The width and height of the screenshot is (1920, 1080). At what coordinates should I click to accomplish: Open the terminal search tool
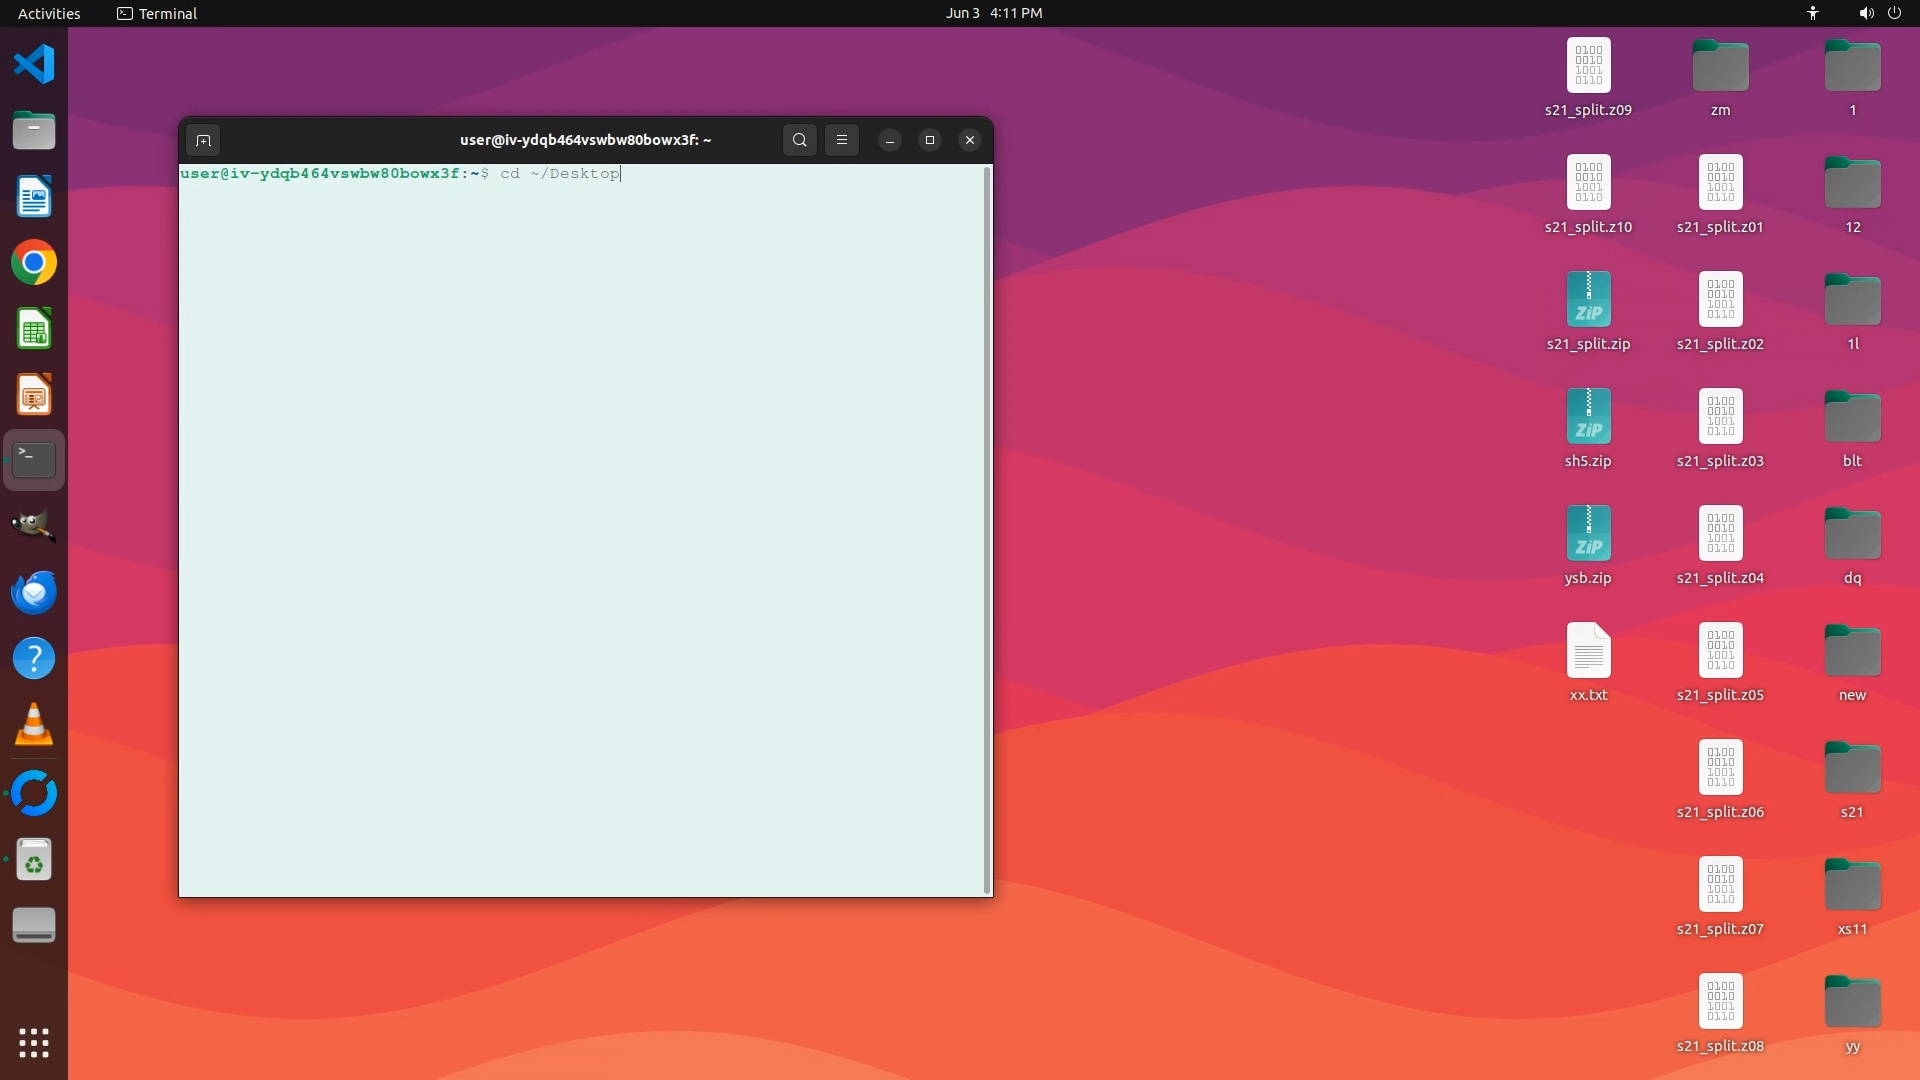tap(799, 140)
